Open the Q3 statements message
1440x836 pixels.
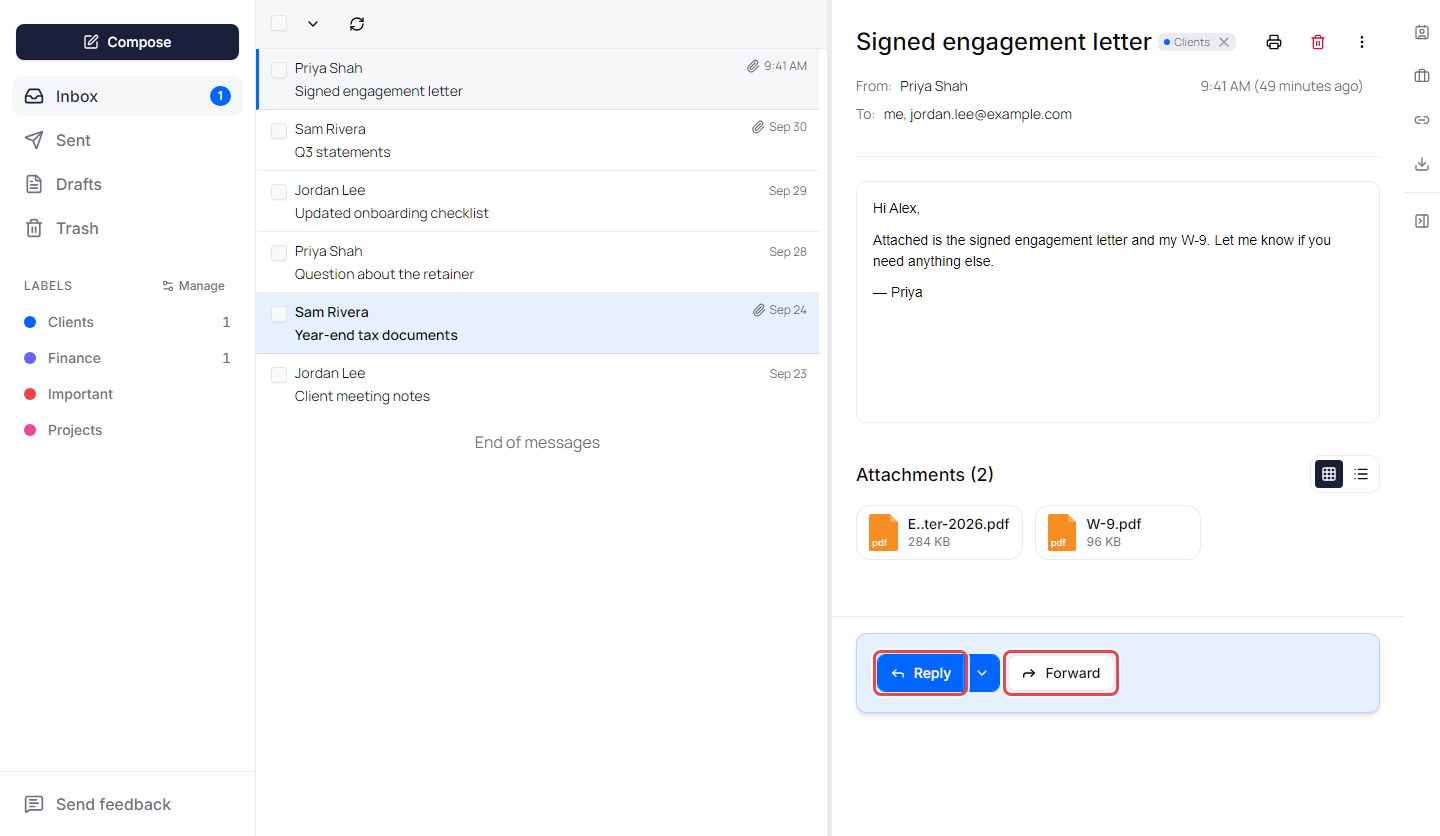(x=538, y=140)
